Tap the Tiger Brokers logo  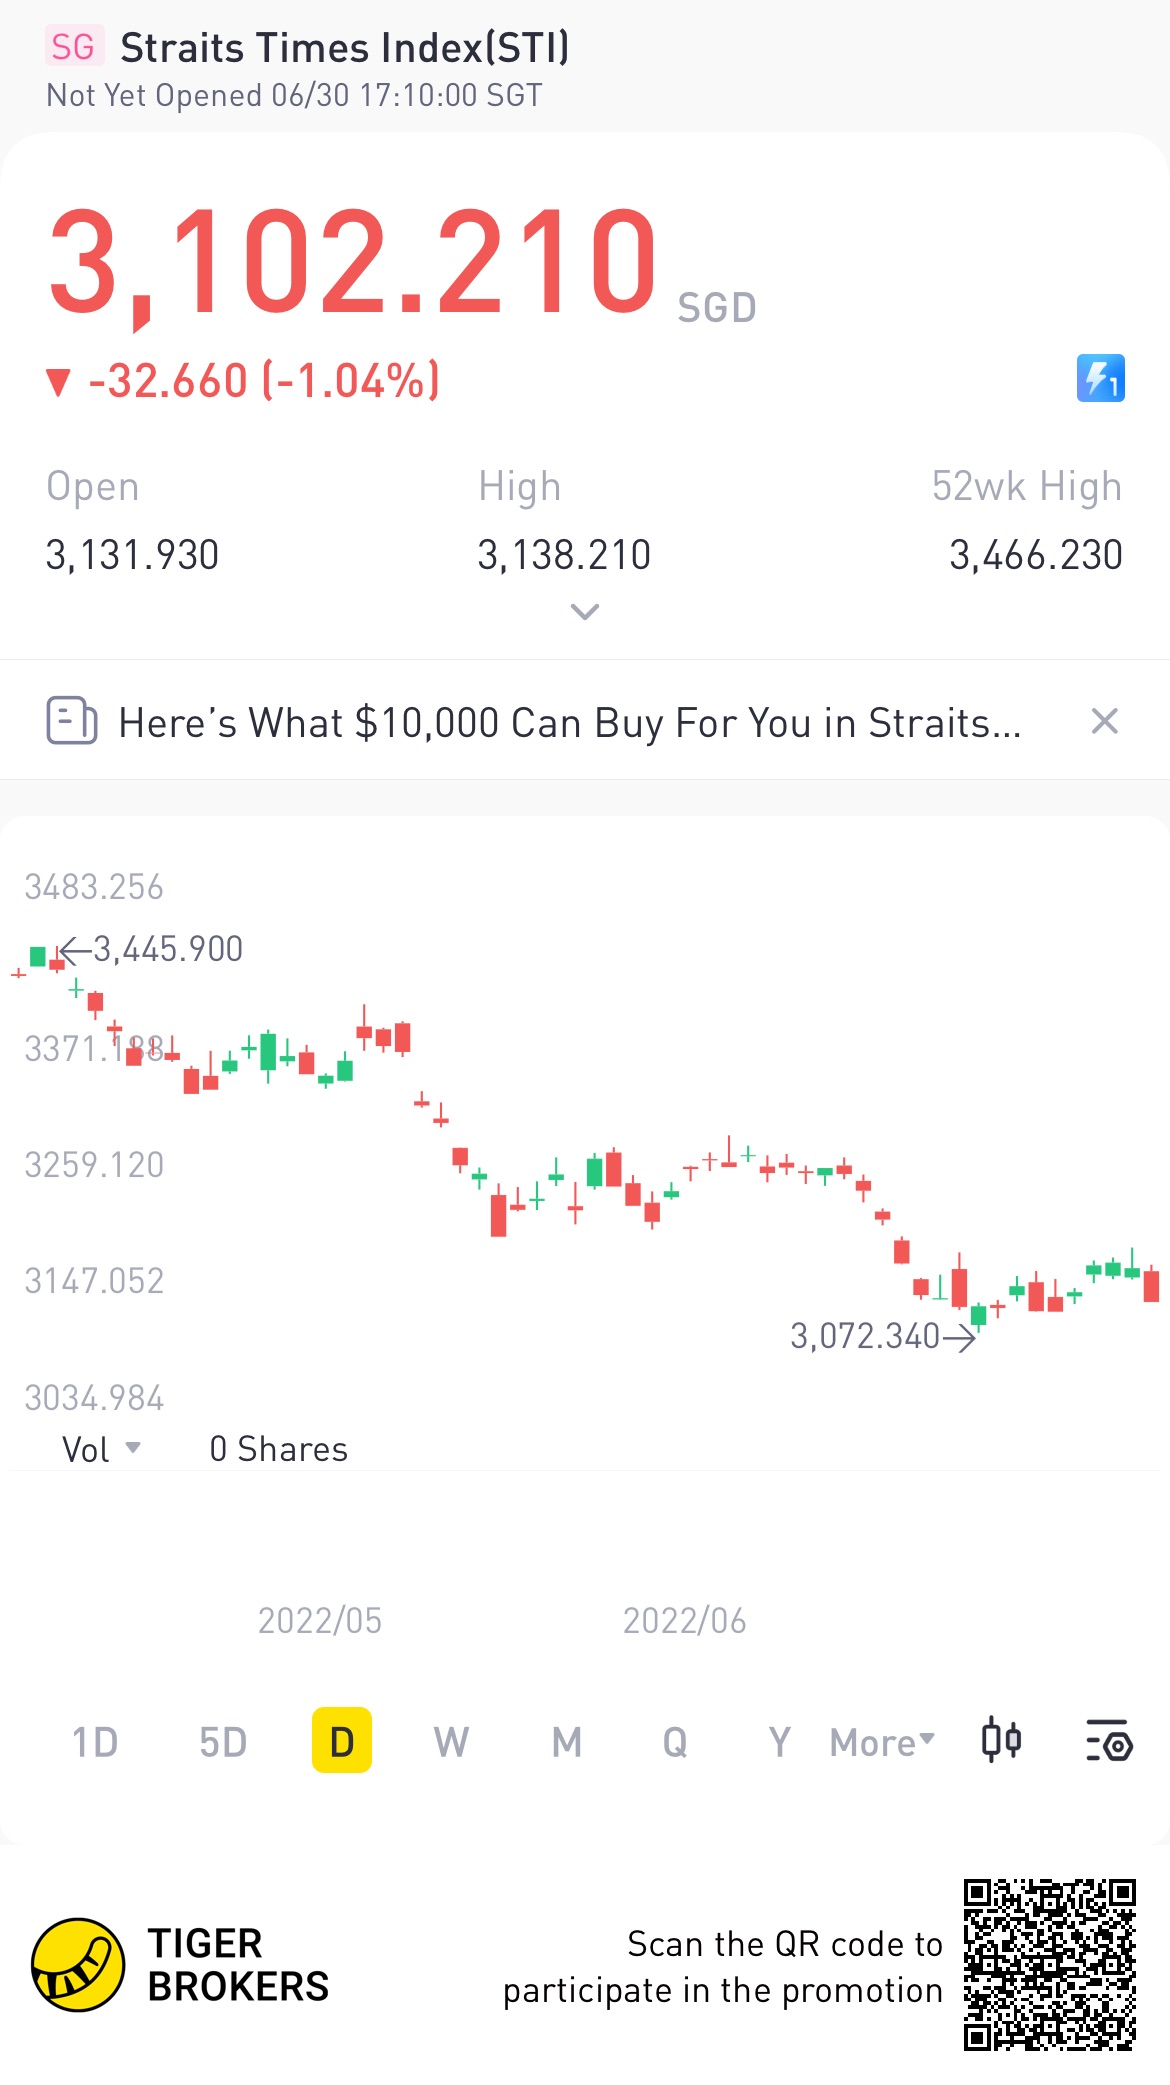[x=78, y=1965]
